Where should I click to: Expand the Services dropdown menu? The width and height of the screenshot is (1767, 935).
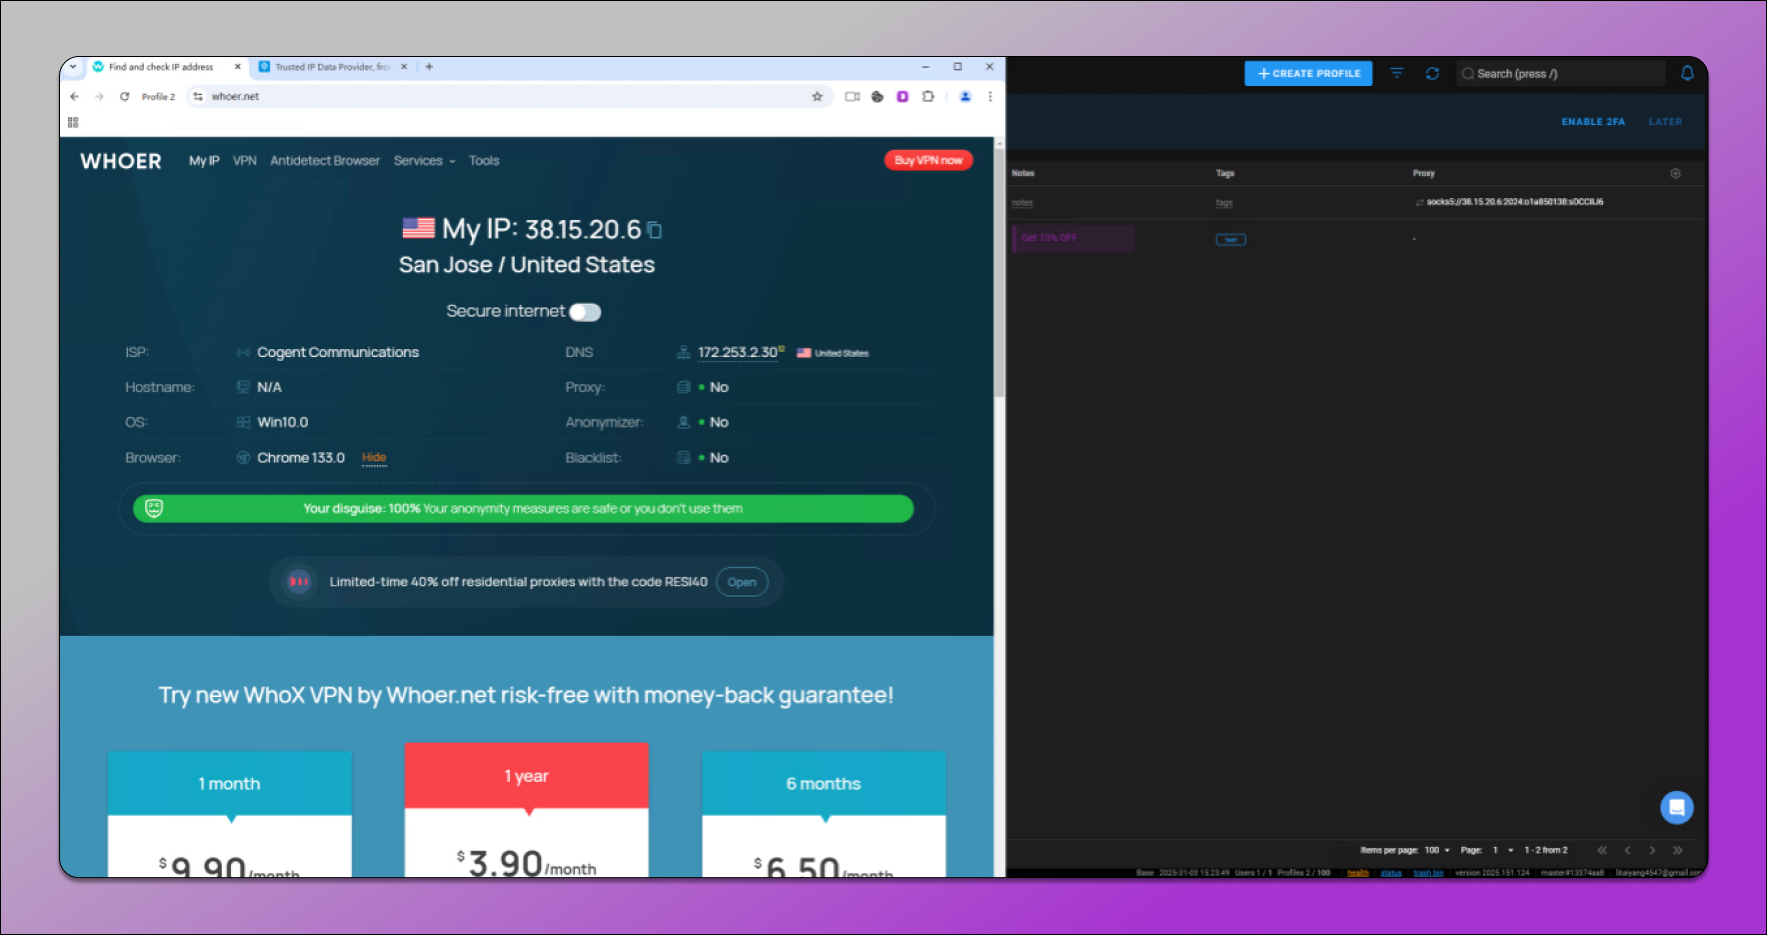pyautogui.click(x=424, y=161)
